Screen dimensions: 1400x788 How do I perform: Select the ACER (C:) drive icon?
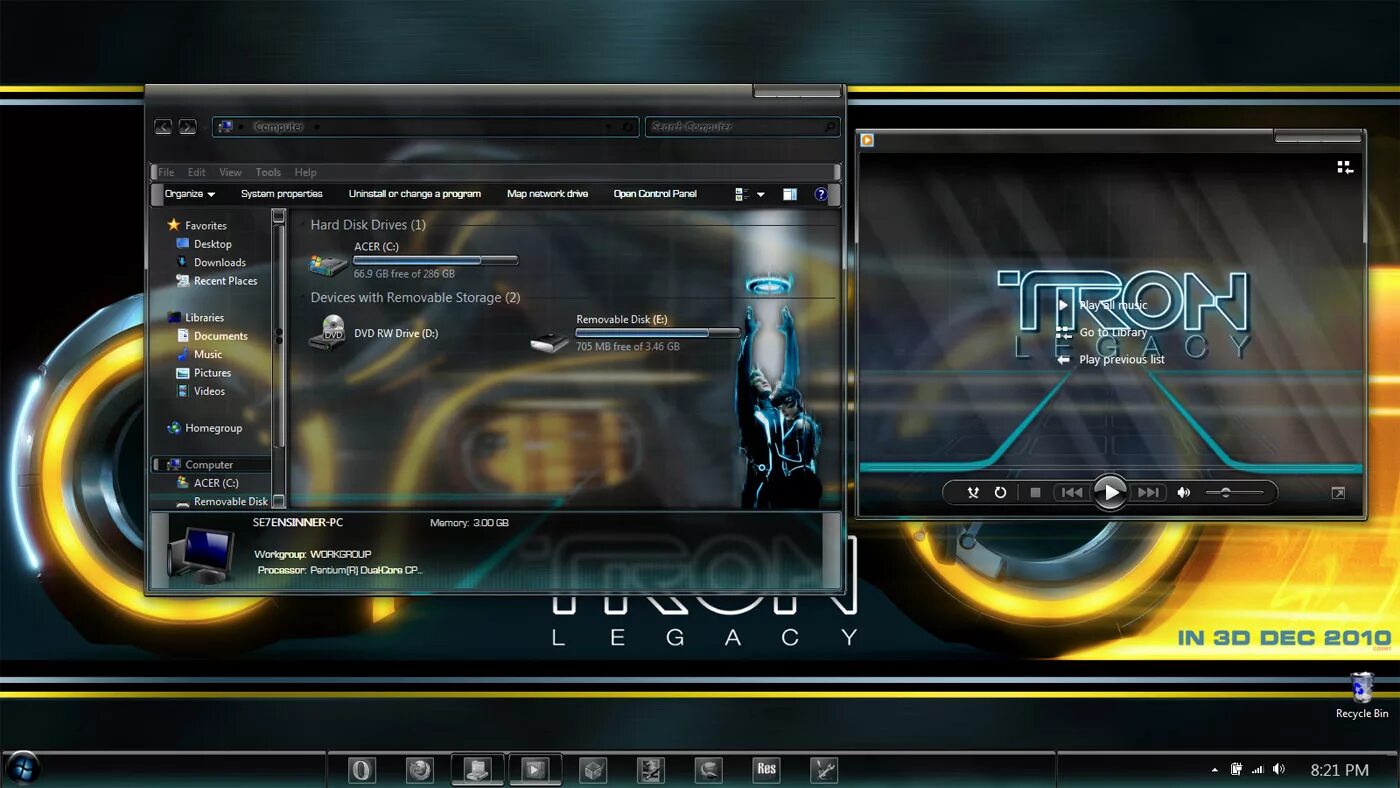(328, 264)
